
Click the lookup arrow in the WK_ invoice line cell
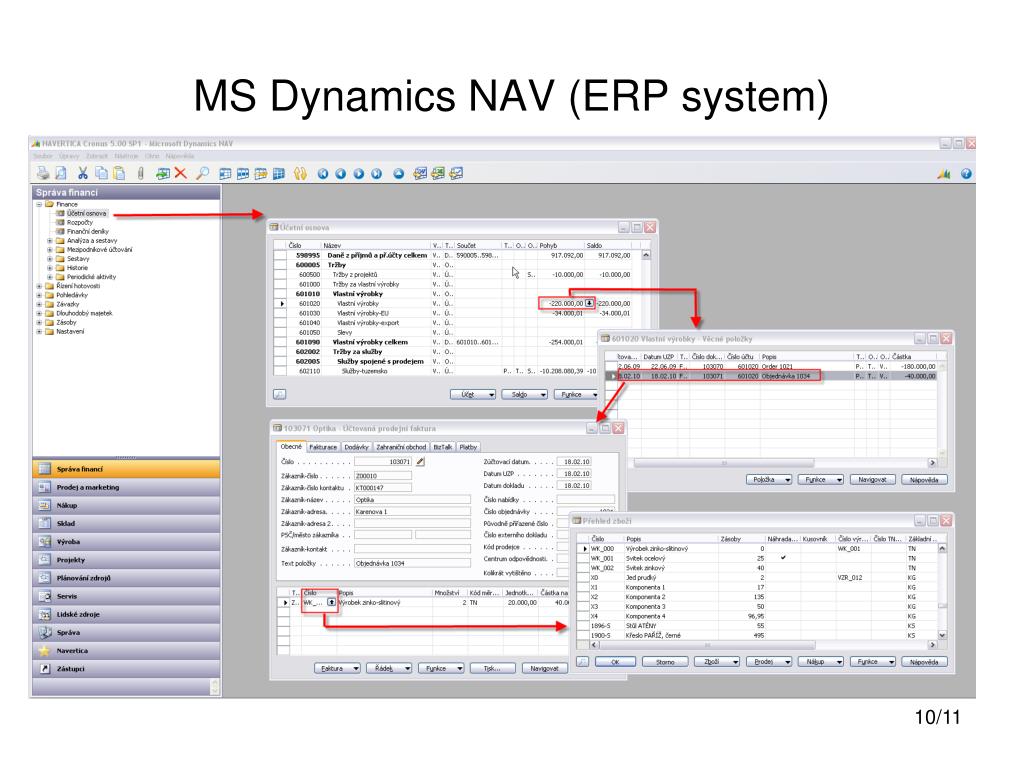click(331, 602)
